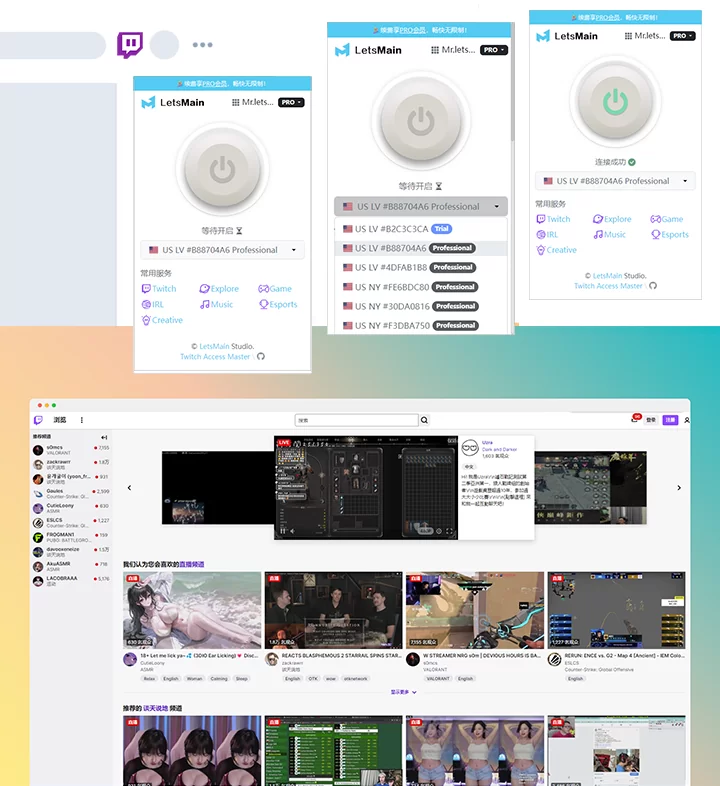Open the s0mcs channel in sidebar

point(71,450)
